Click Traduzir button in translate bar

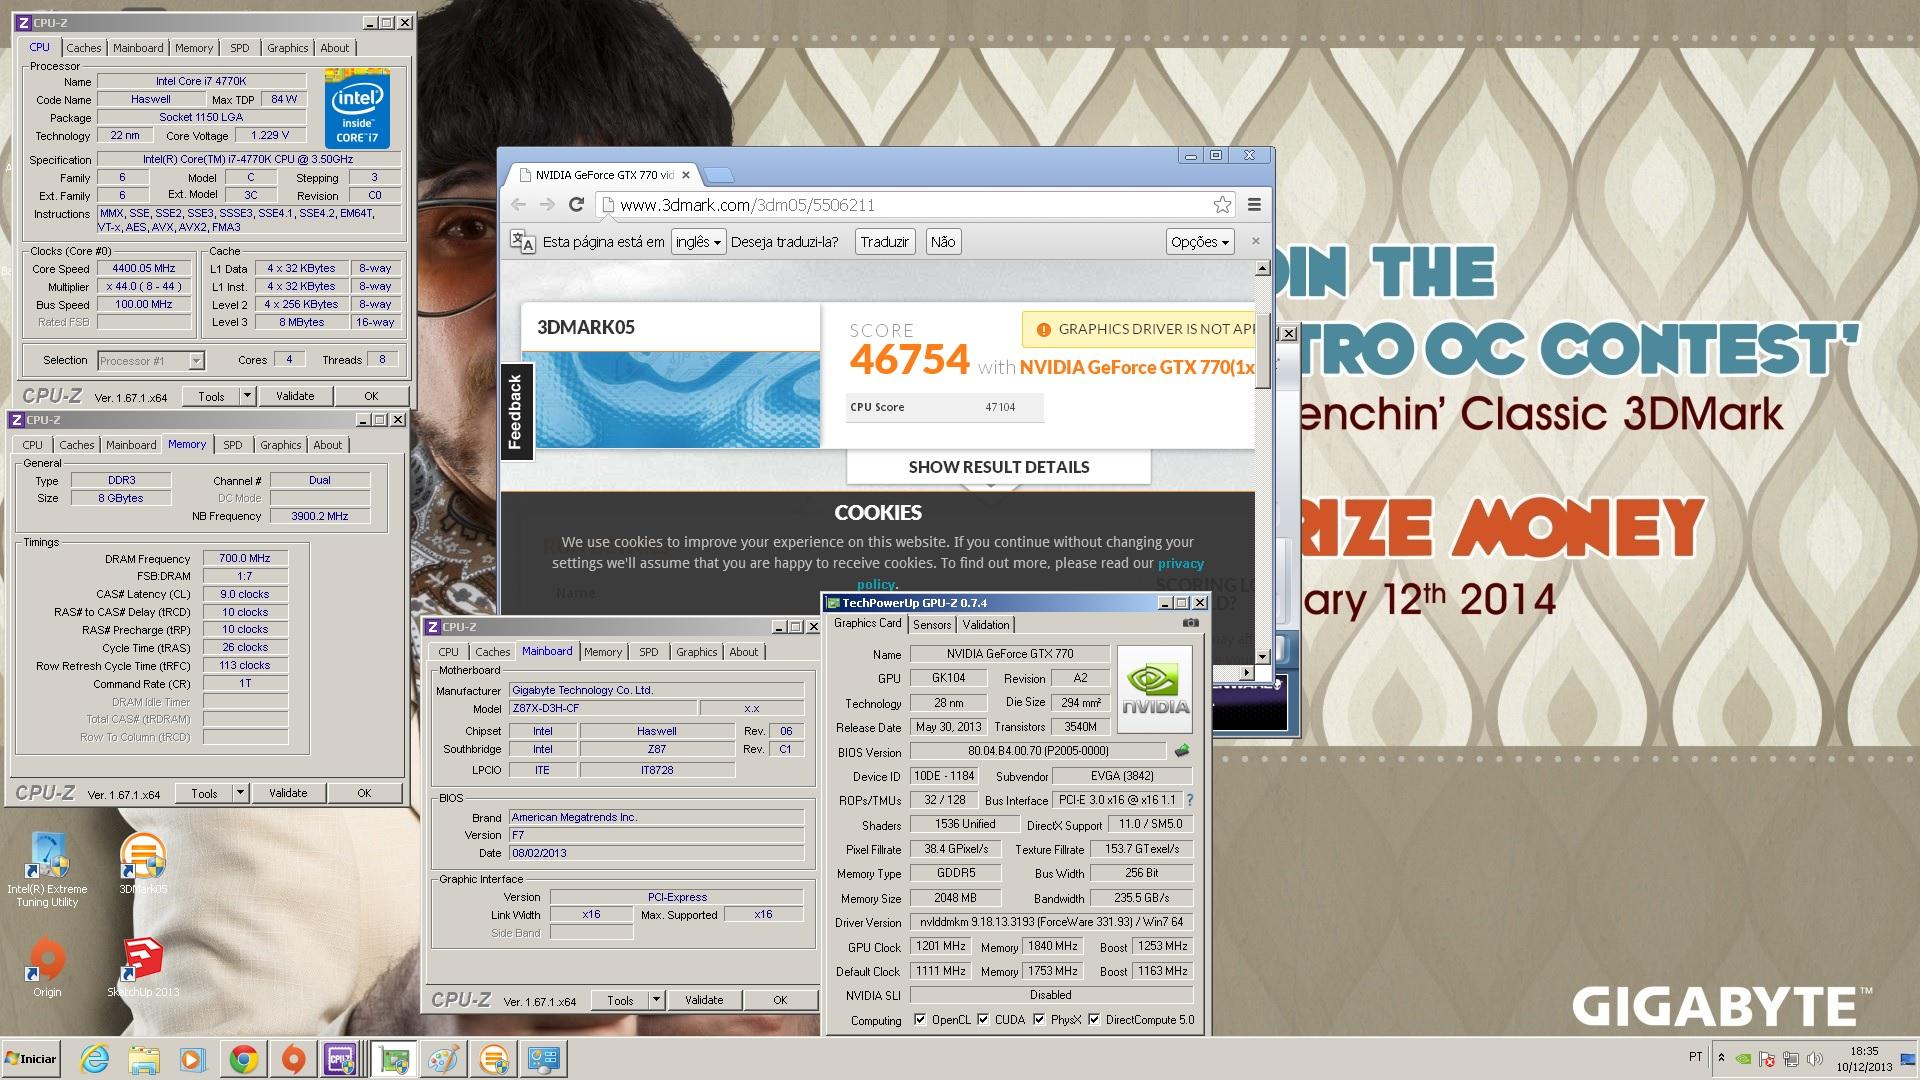pos(885,241)
